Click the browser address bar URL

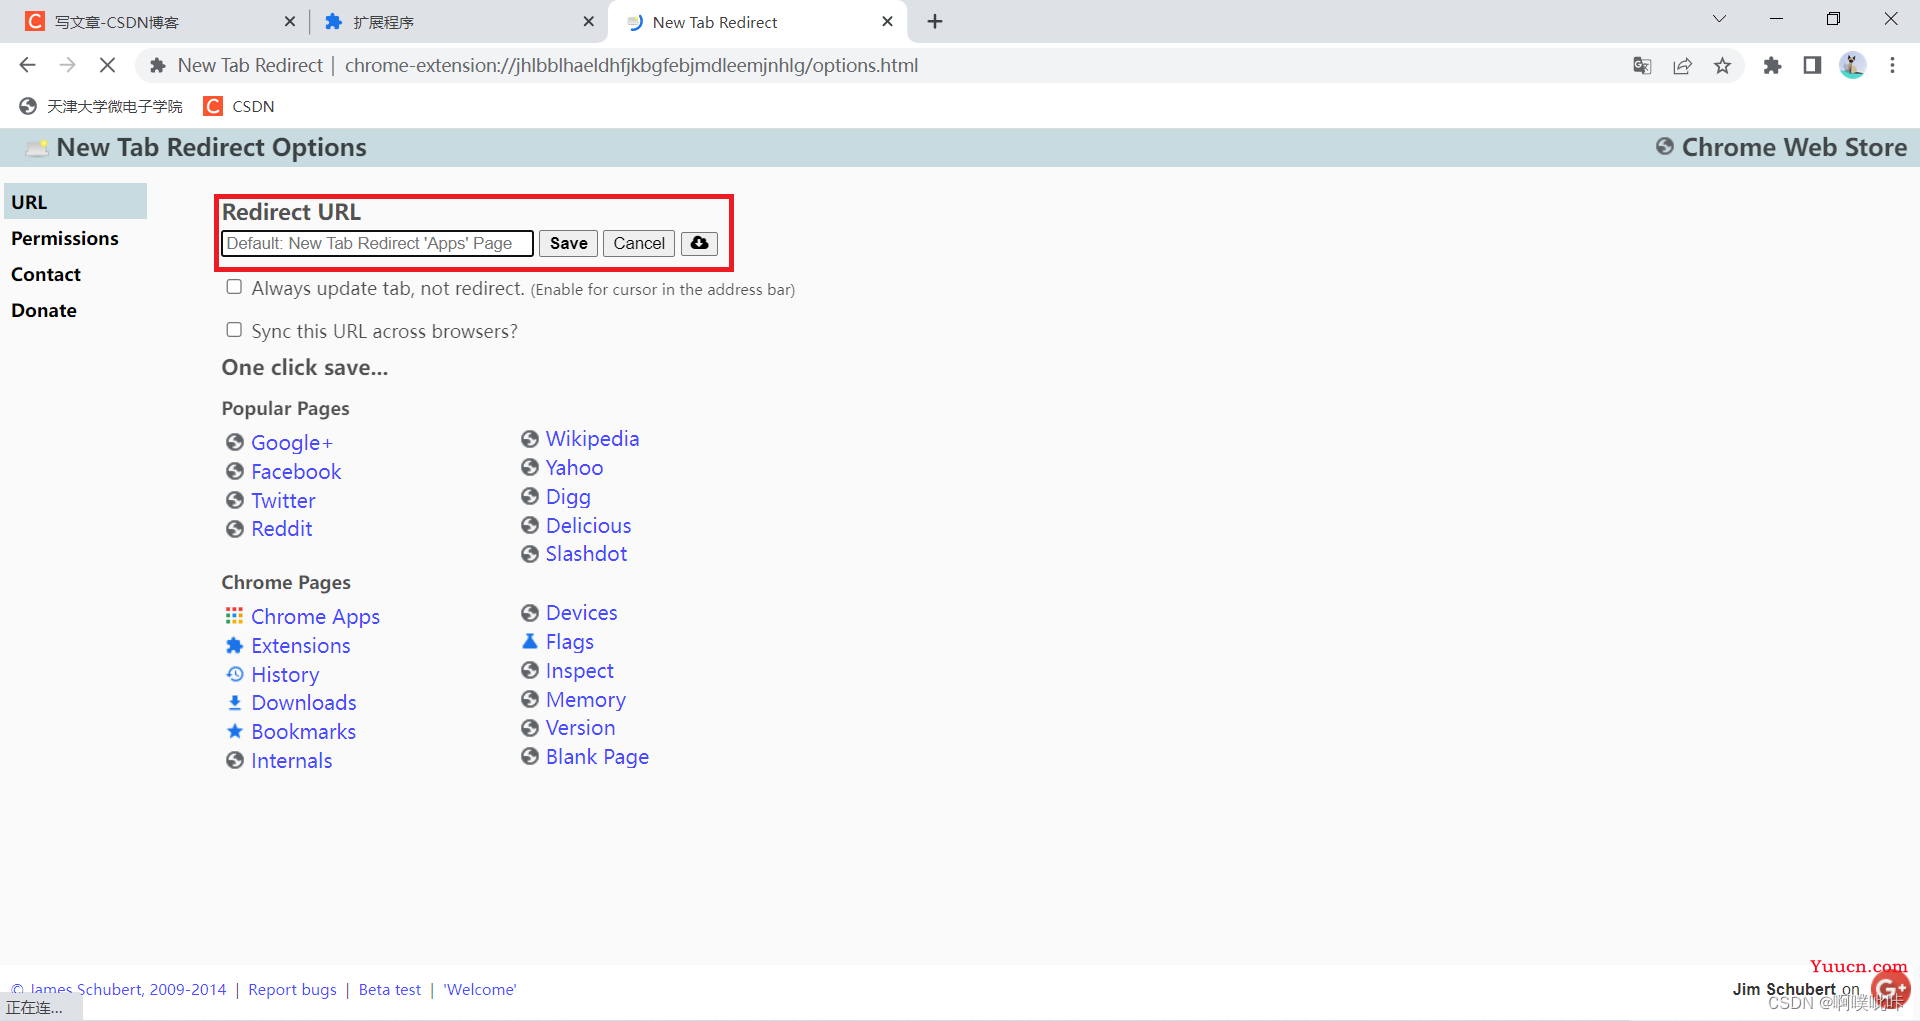(631, 65)
